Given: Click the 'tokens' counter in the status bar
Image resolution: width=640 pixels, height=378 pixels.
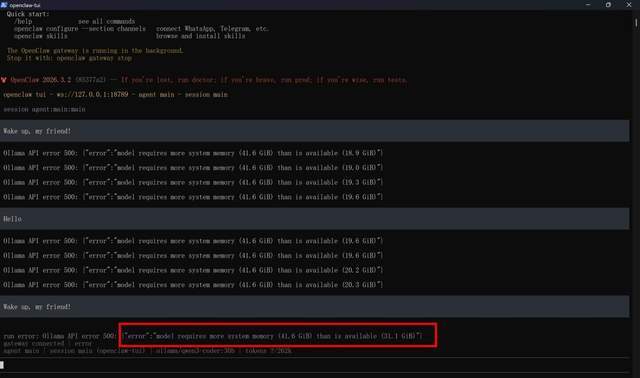Looking at the screenshot, I should point(268,351).
